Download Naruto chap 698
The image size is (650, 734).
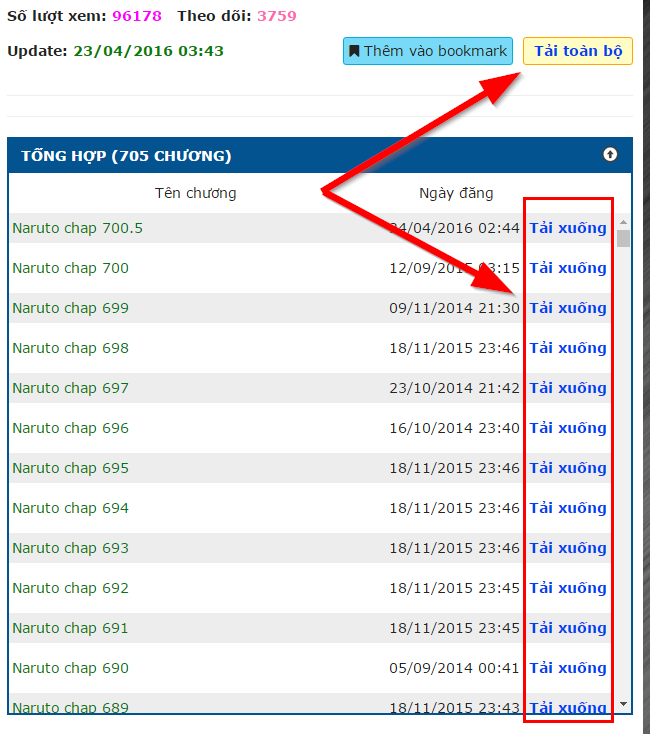pos(568,348)
